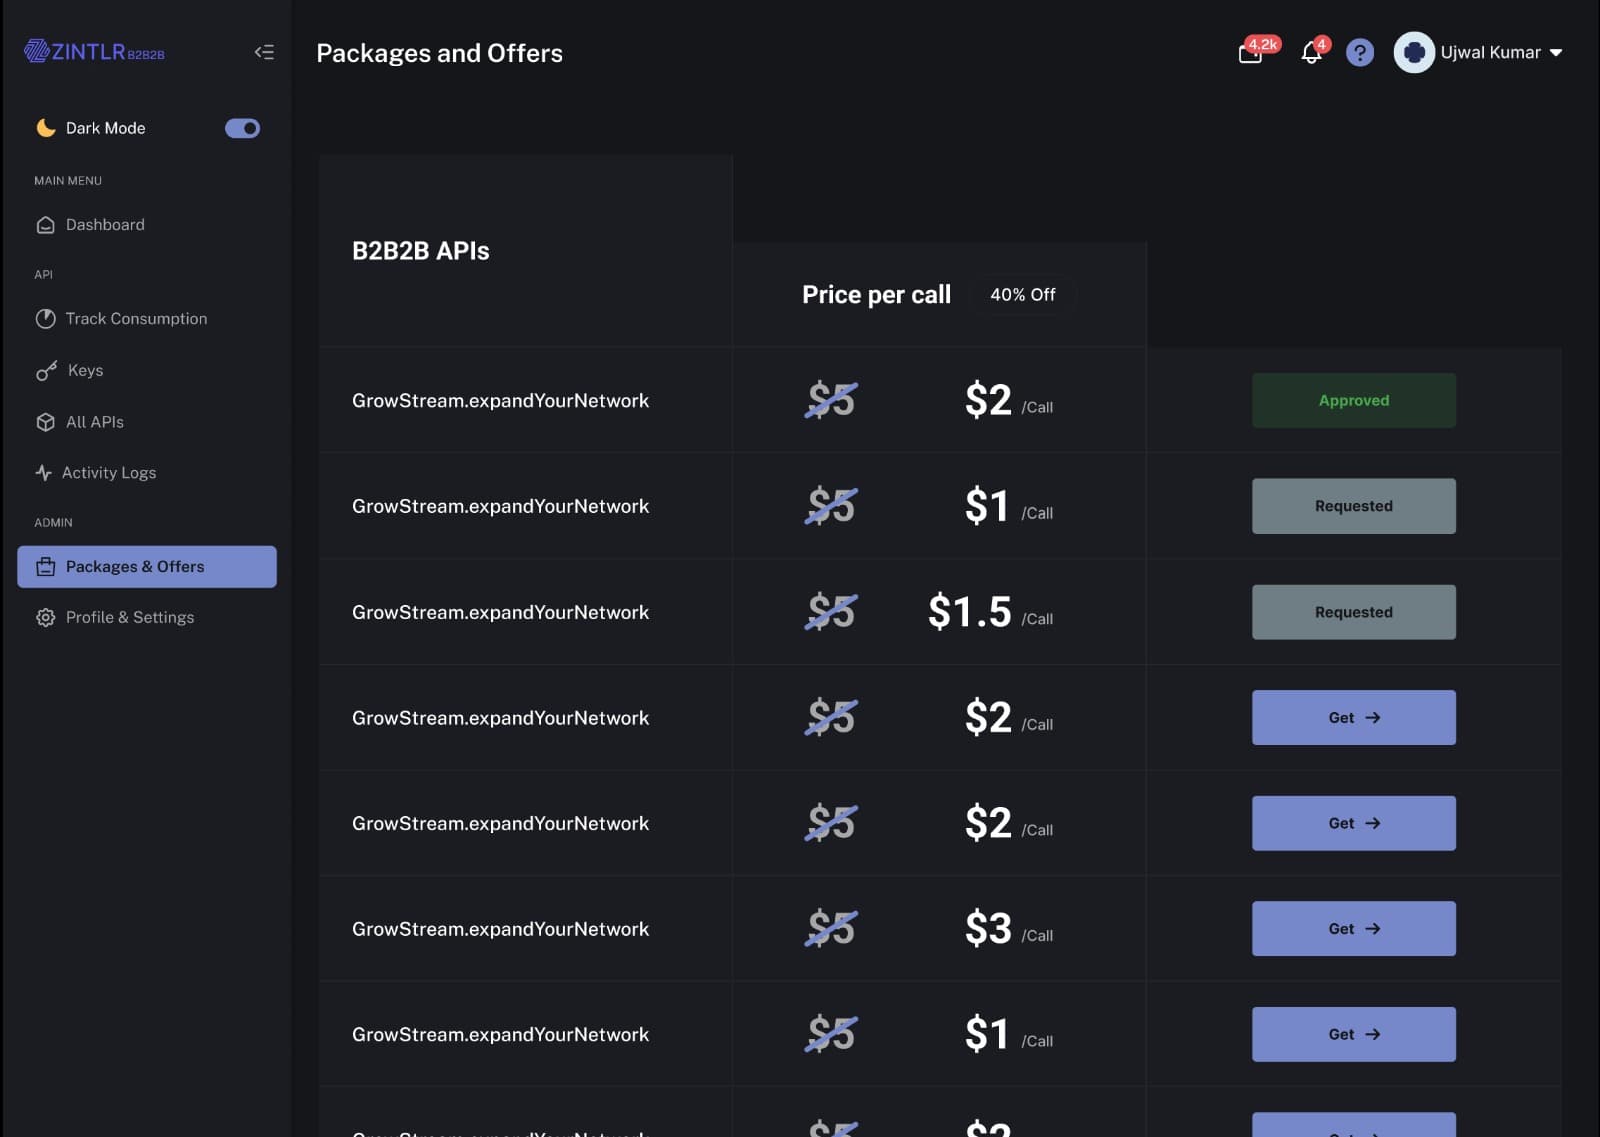Select the Dashboard menu item
Screen dimensions: 1600x1137
coord(104,224)
